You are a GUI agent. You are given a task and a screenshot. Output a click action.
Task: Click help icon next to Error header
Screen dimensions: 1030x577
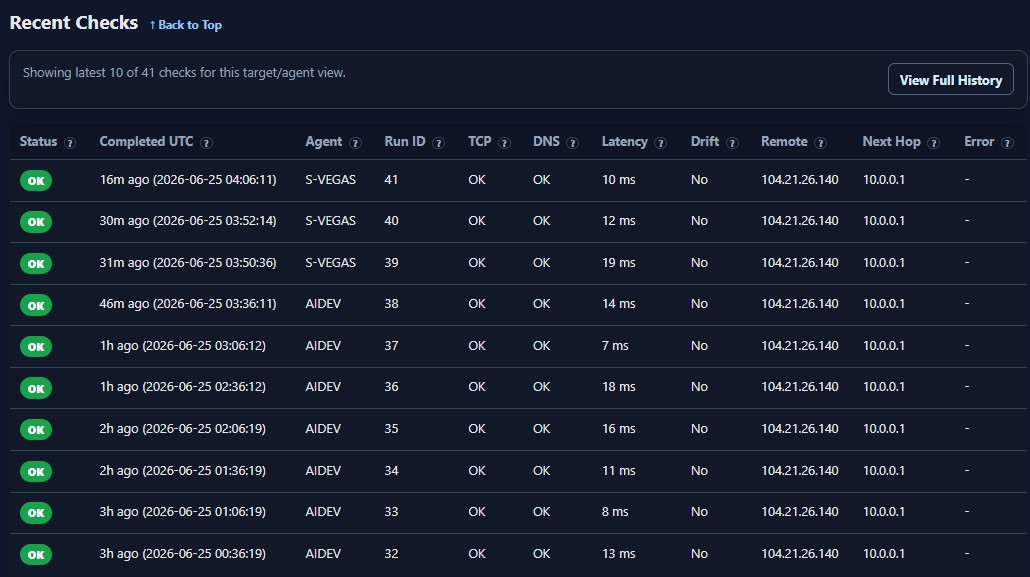pyautogui.click(x=1007, y=143)
